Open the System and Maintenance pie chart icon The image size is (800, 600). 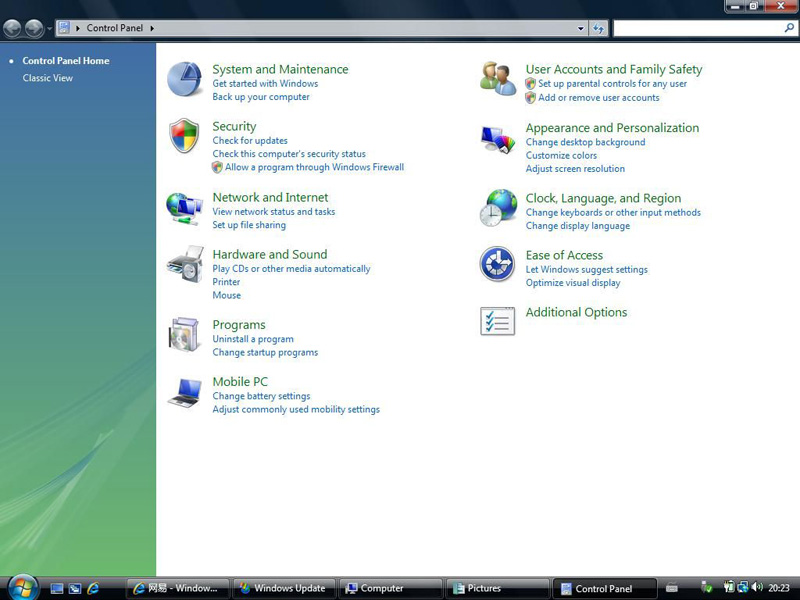(185, 79)
